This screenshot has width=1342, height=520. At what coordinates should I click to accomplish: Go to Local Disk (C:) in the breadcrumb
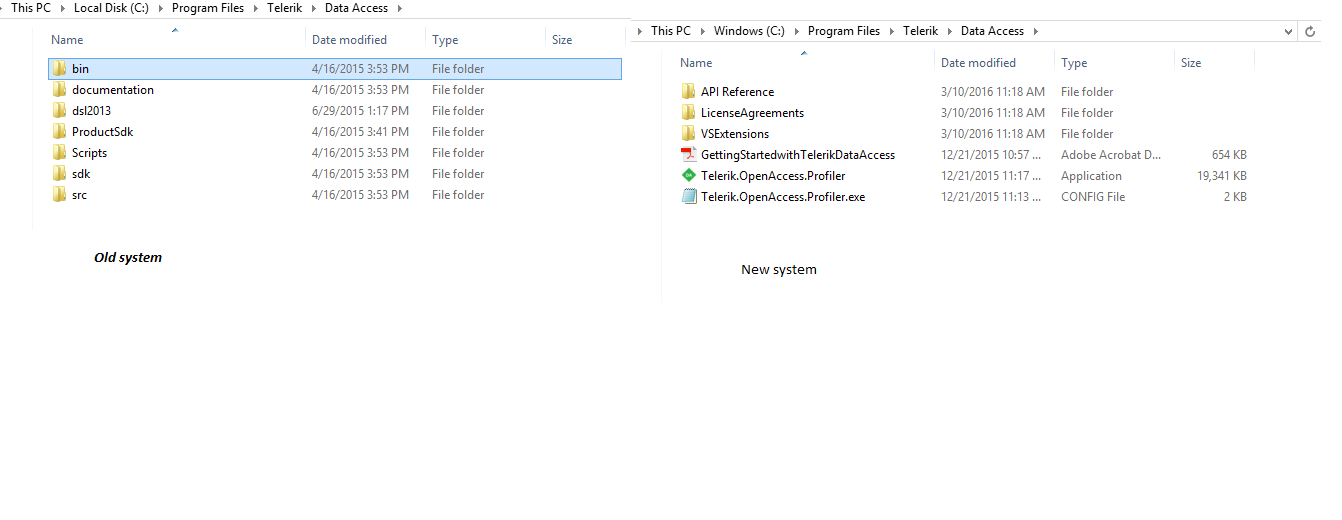click(x=111, y=8)
